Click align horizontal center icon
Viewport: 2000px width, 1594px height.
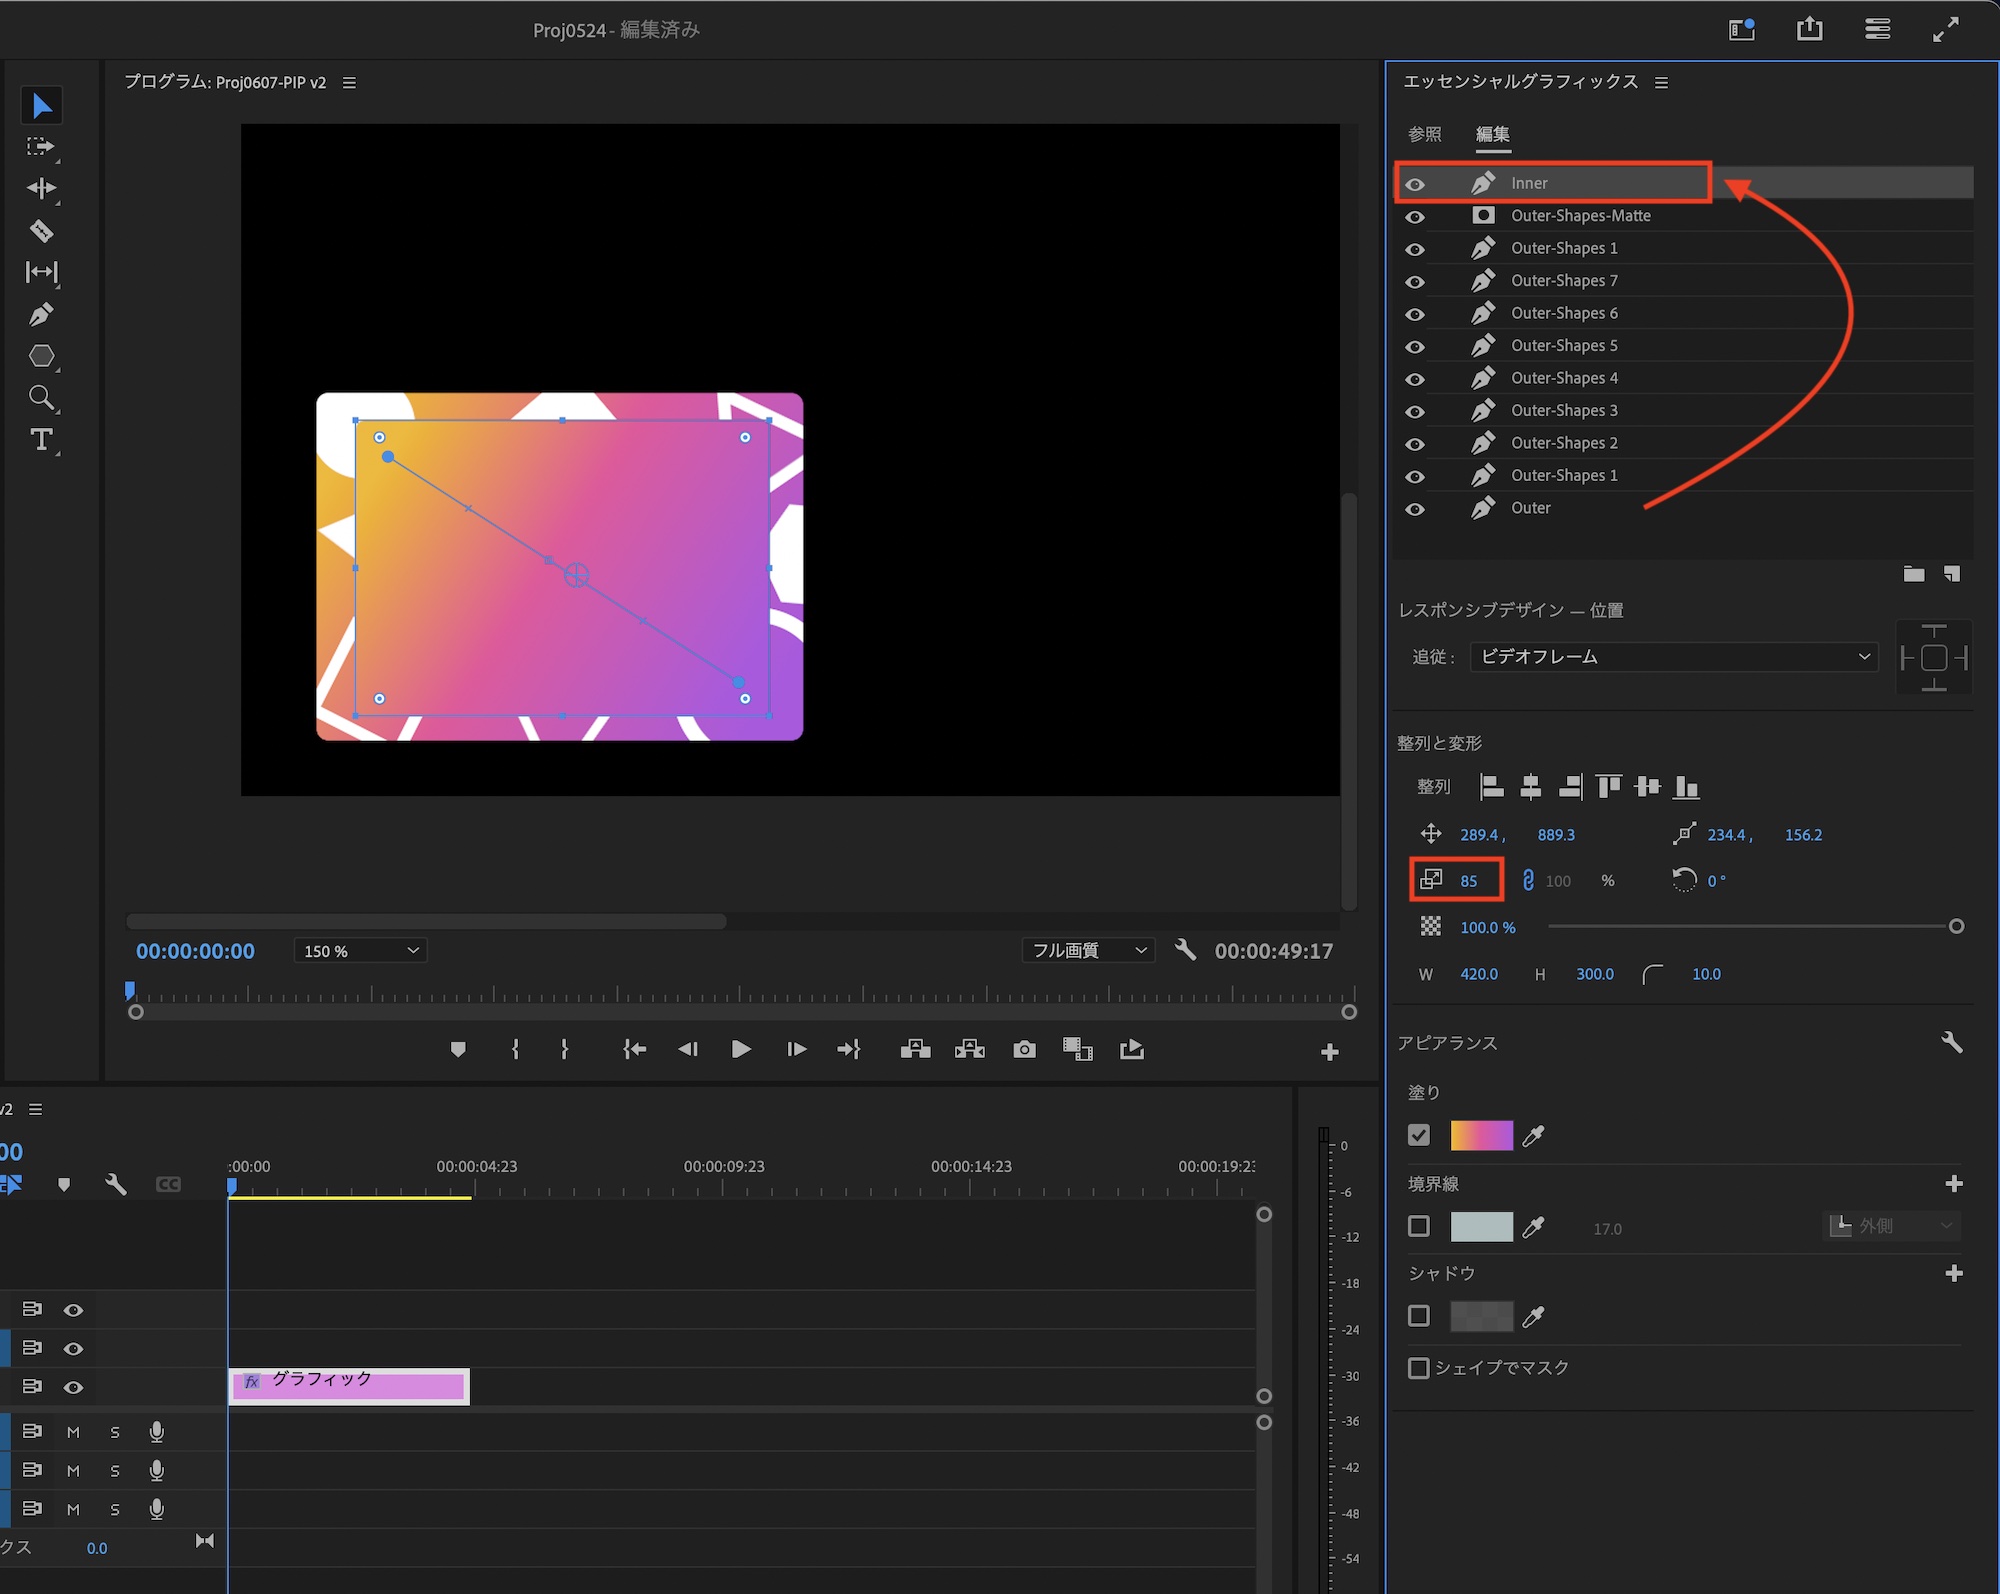click(1530, 787)
